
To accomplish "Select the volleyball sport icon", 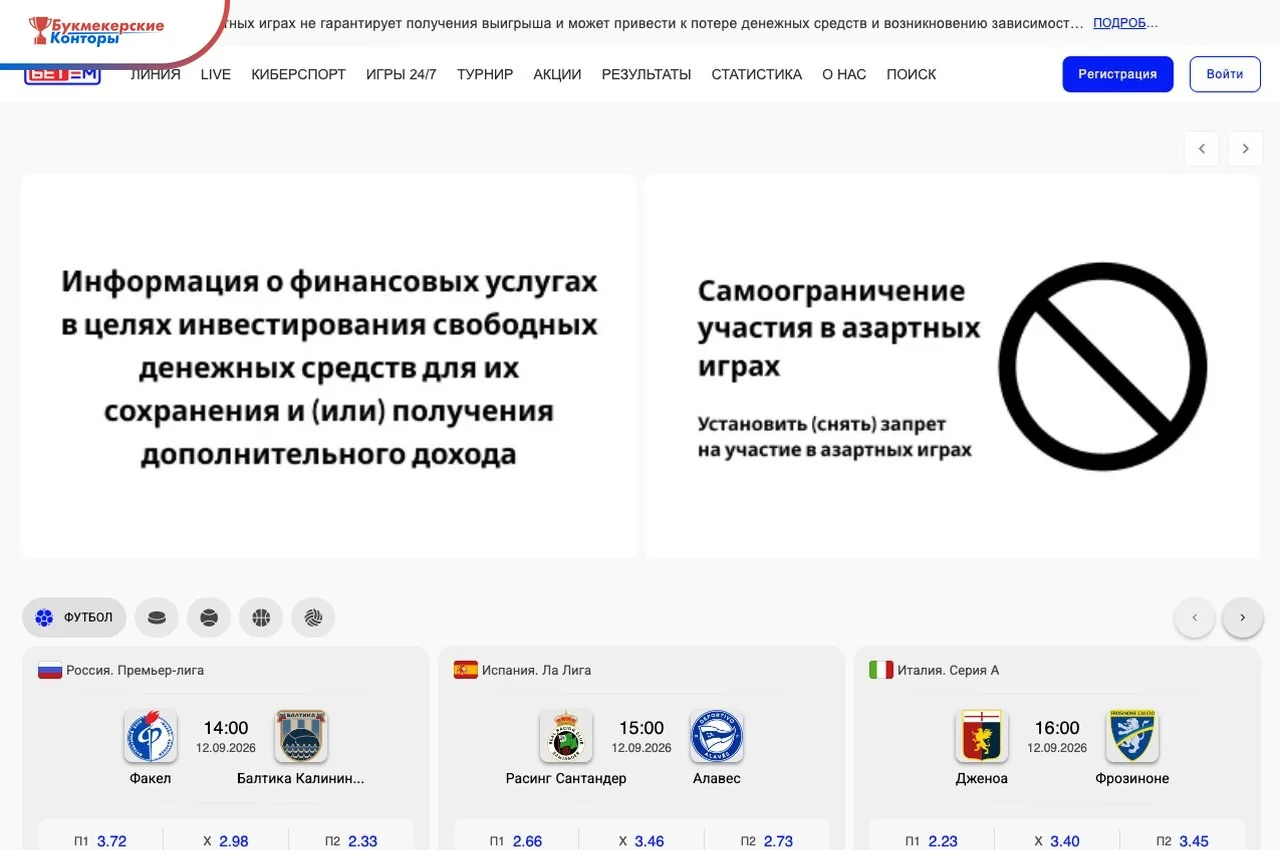I will click(x=313, y=618).
